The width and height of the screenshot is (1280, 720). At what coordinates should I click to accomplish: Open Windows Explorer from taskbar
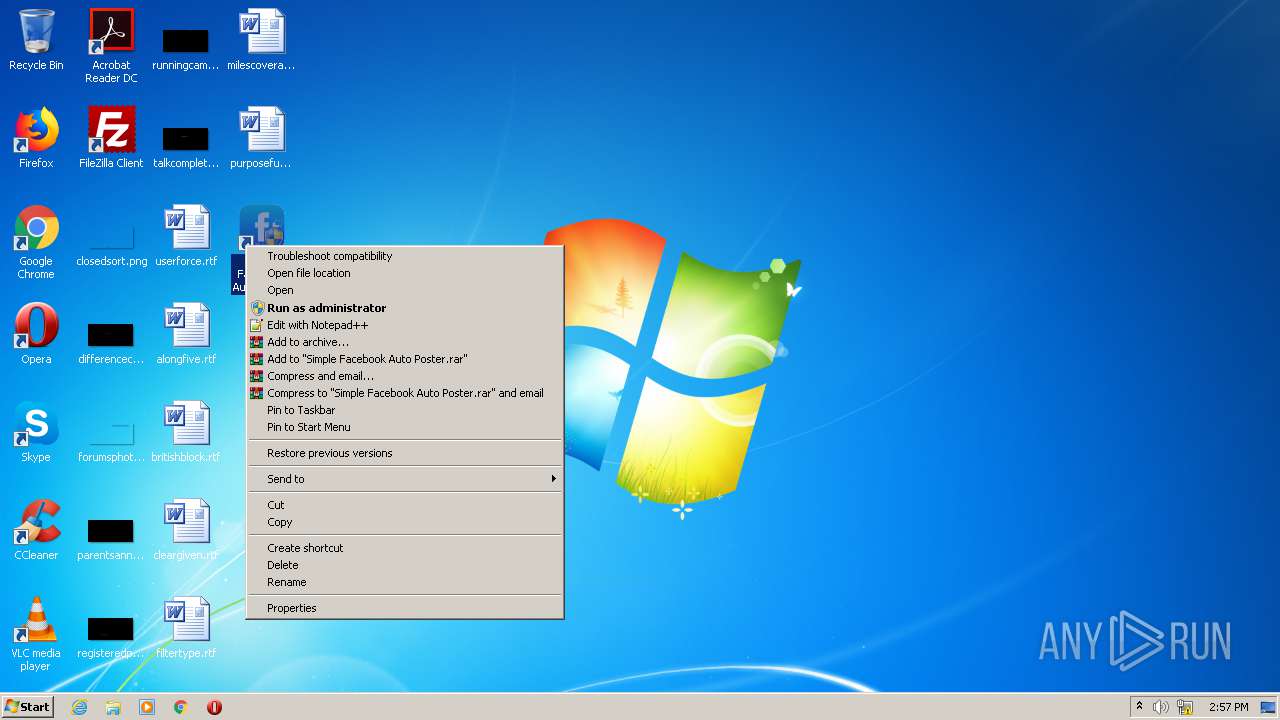pos(113,707)
